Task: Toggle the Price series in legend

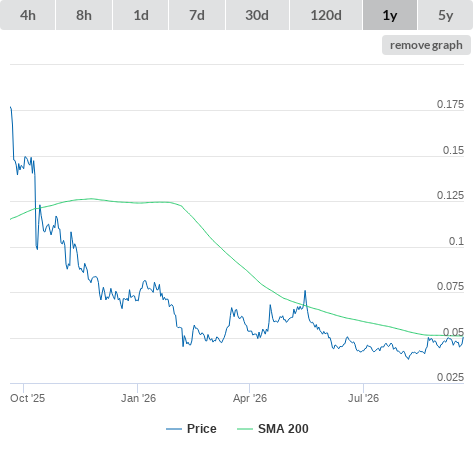Action: 201,429
